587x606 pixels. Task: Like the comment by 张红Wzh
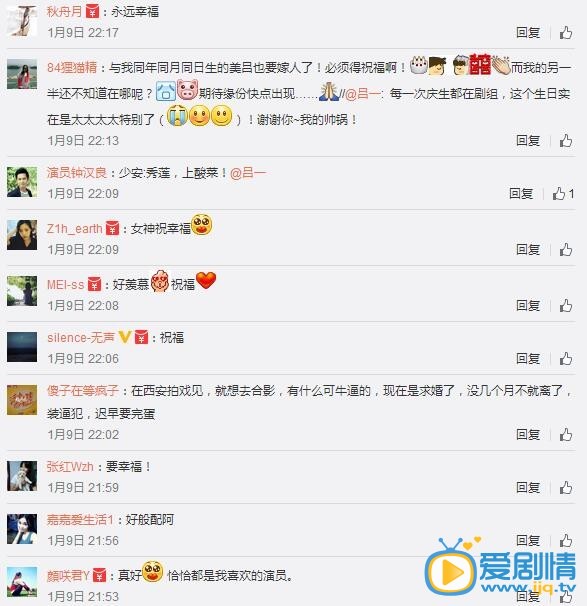click(566, 488)
